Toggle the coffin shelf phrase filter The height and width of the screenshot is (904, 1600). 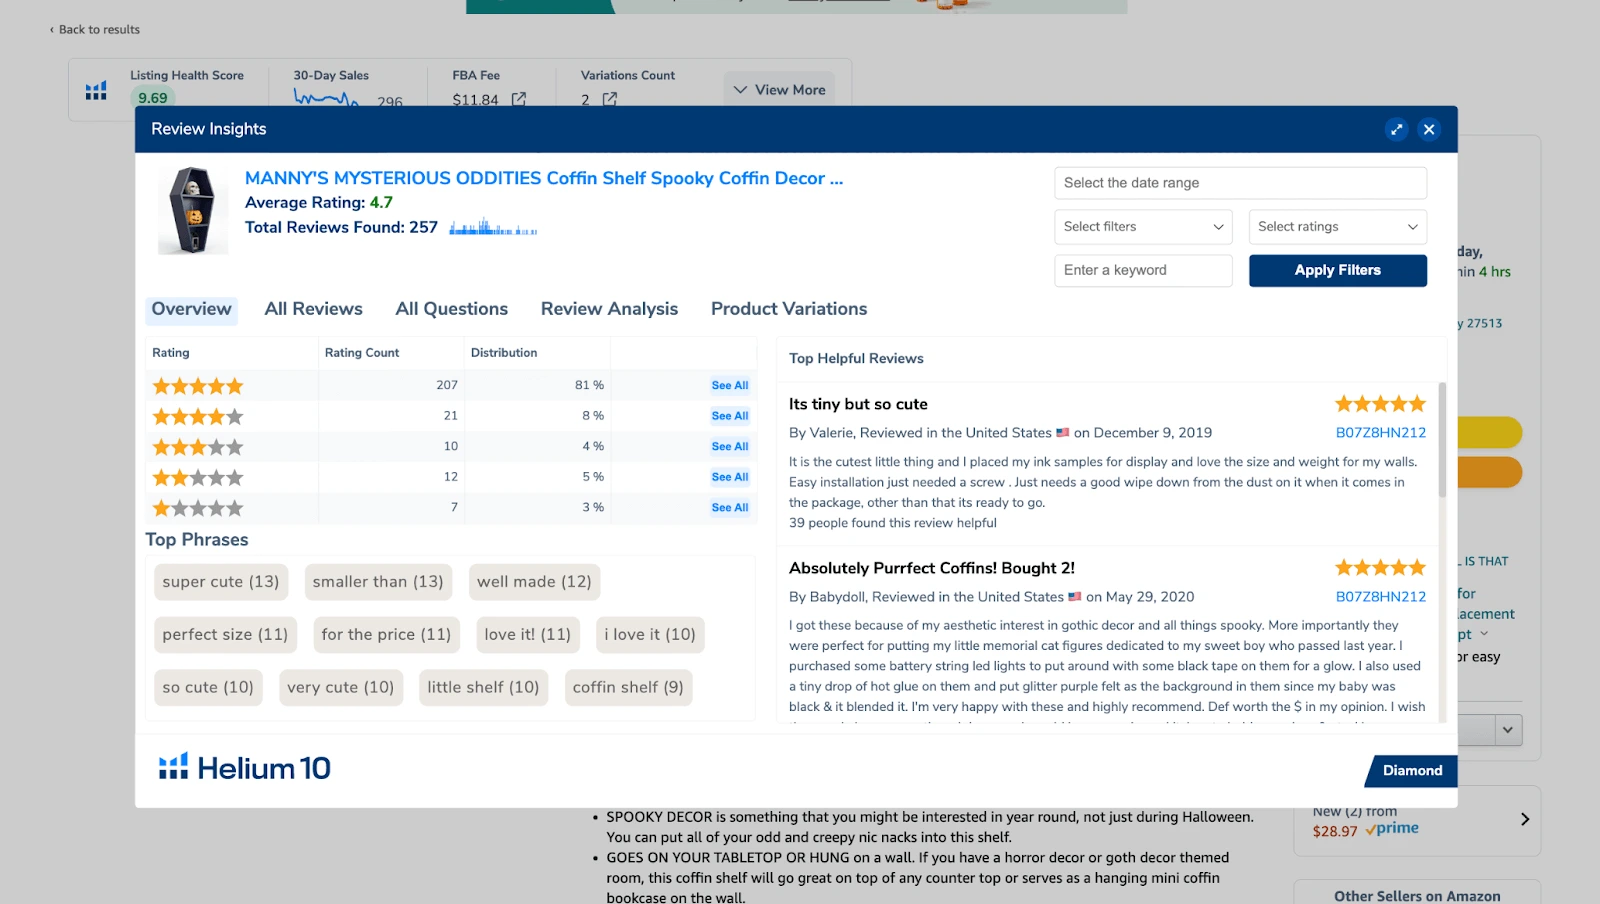point(628,687)
